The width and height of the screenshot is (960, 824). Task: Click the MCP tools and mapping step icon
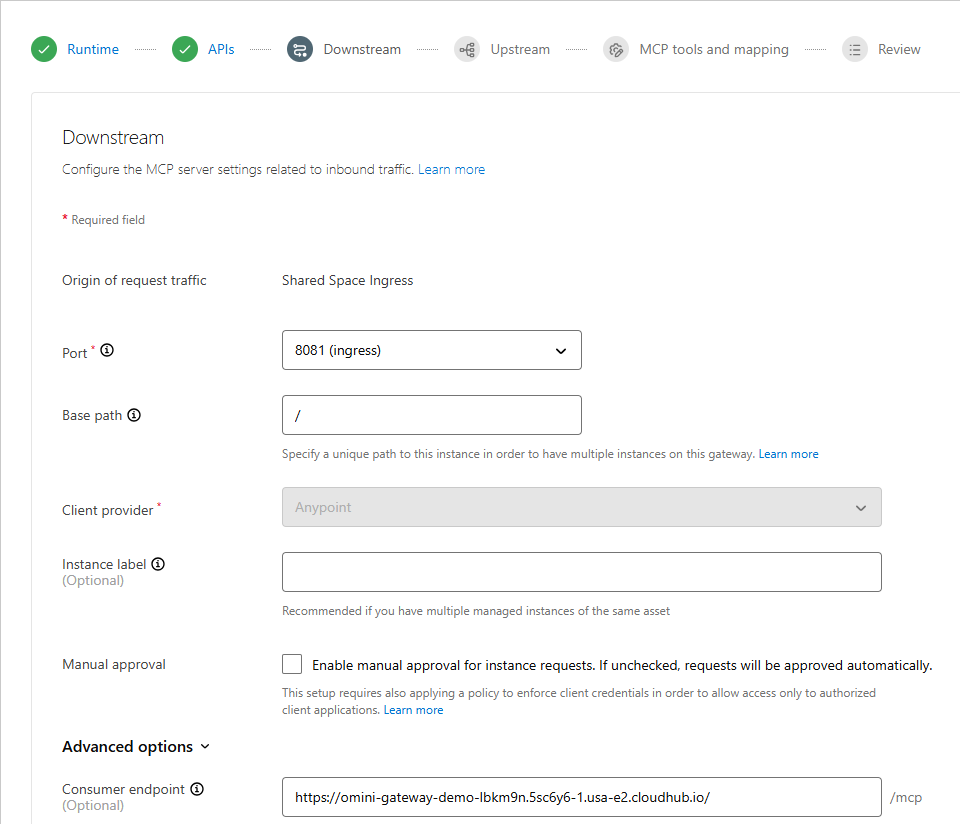[x=616, y=49]
